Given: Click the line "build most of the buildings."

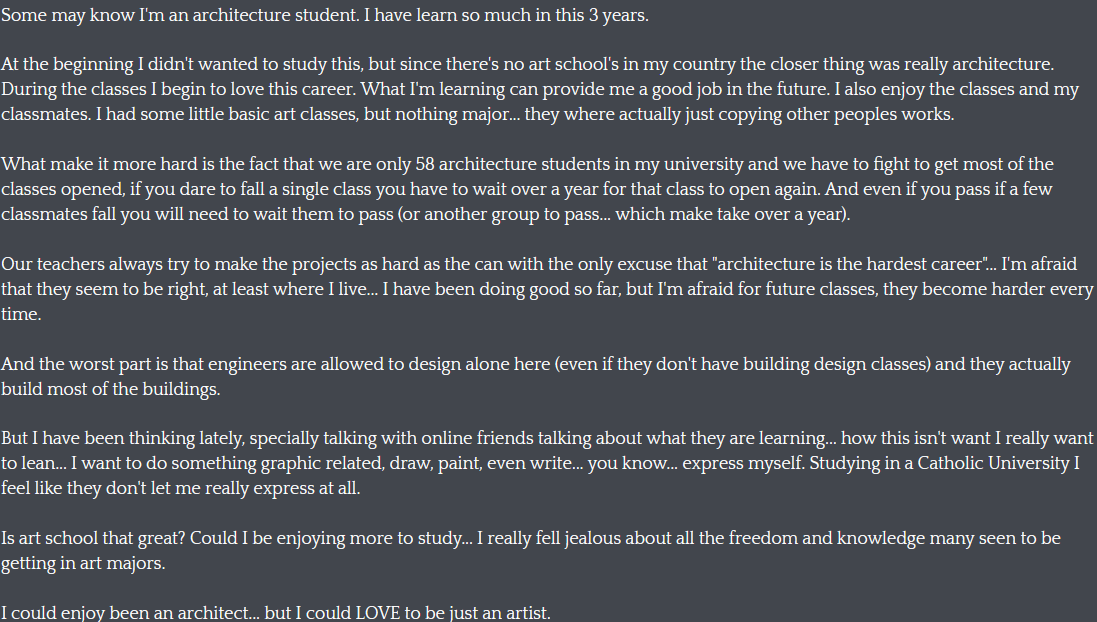Looking at the screenshot, I should [110, 389].
